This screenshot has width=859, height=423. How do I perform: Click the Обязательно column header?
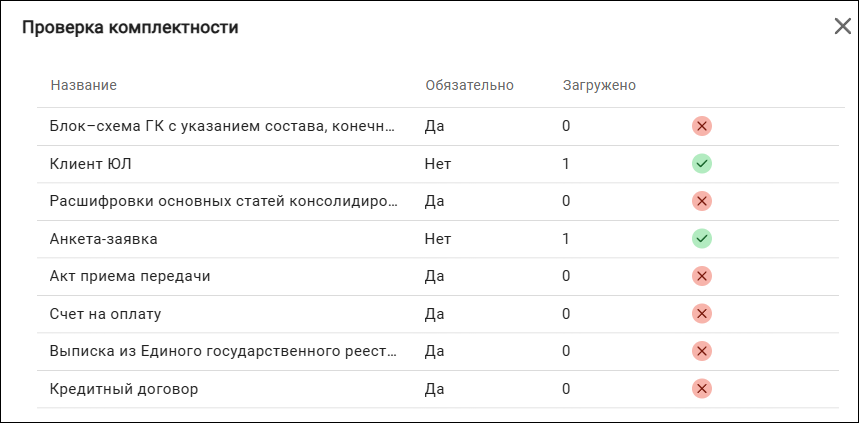tap(469, 86)
